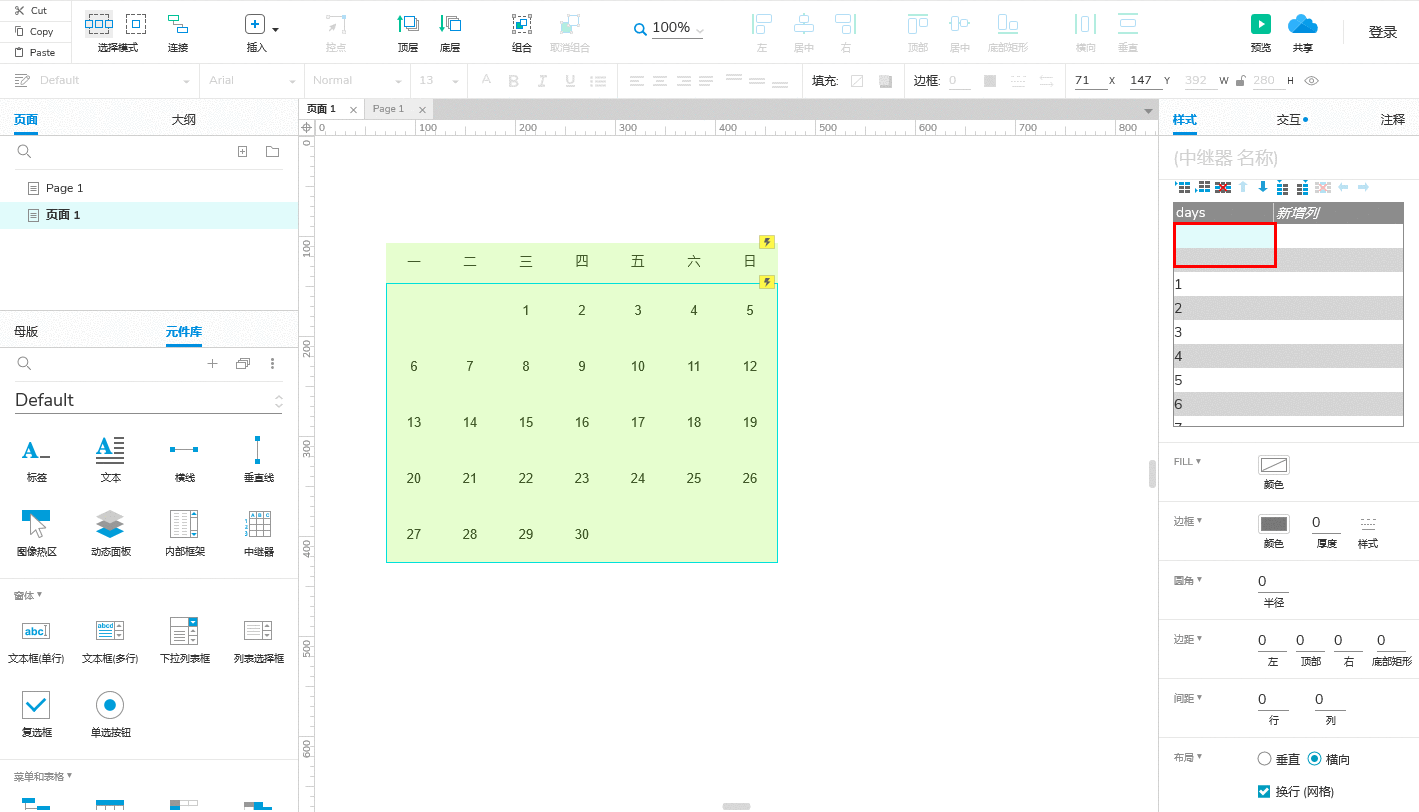Viewport: 1419px width, 812px height.
Task: Click the add page icon
Action: point(242,152)
